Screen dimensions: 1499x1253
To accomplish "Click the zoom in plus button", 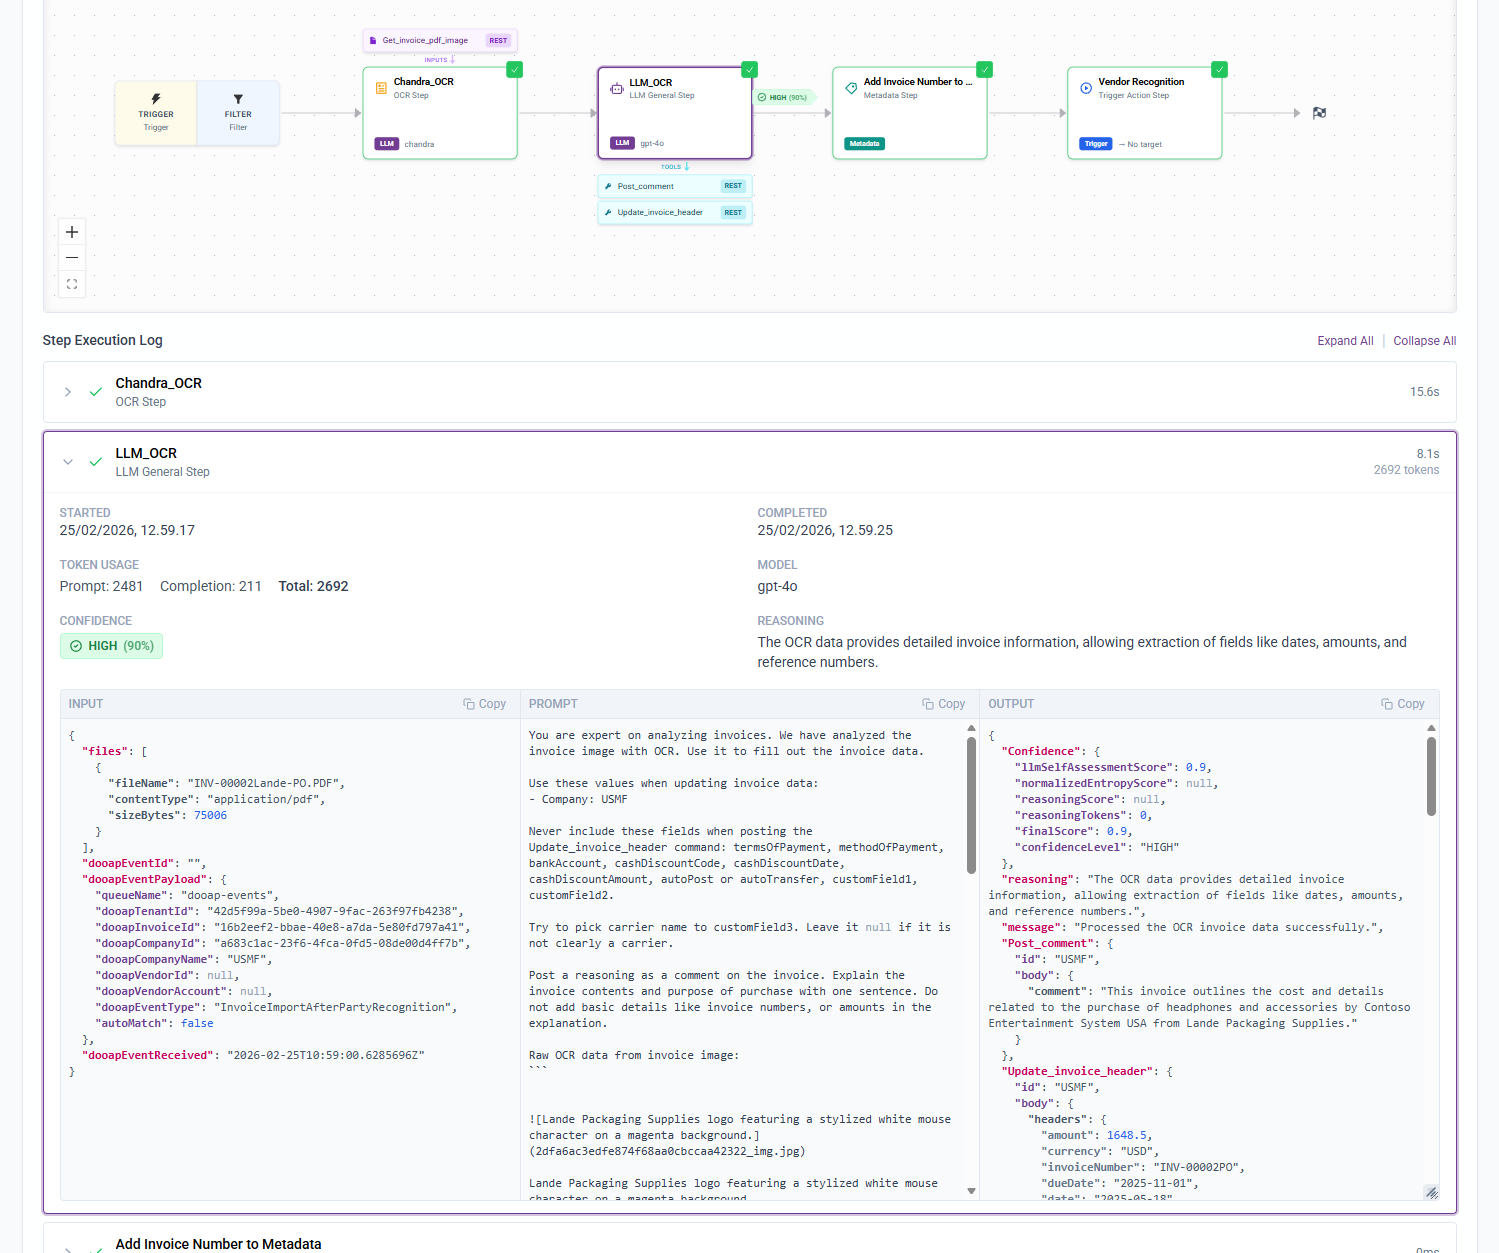I will tap(72, 232).
